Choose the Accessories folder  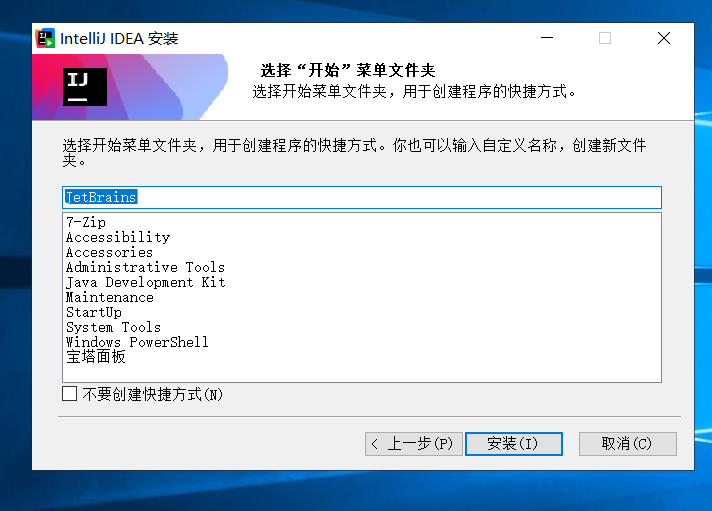(109, 252)
